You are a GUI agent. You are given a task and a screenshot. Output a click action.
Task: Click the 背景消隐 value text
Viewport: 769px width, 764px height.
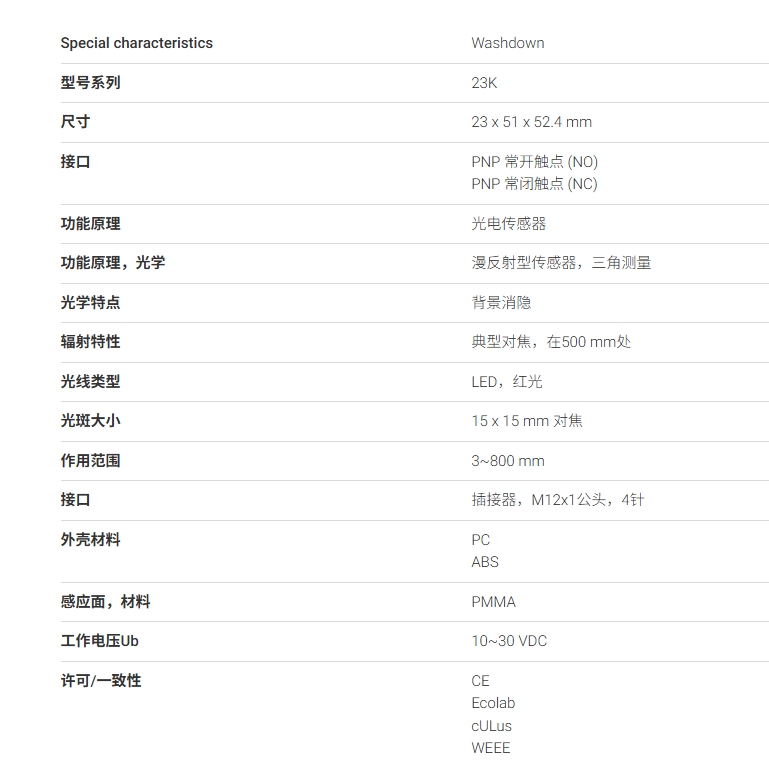click(501, 303)
